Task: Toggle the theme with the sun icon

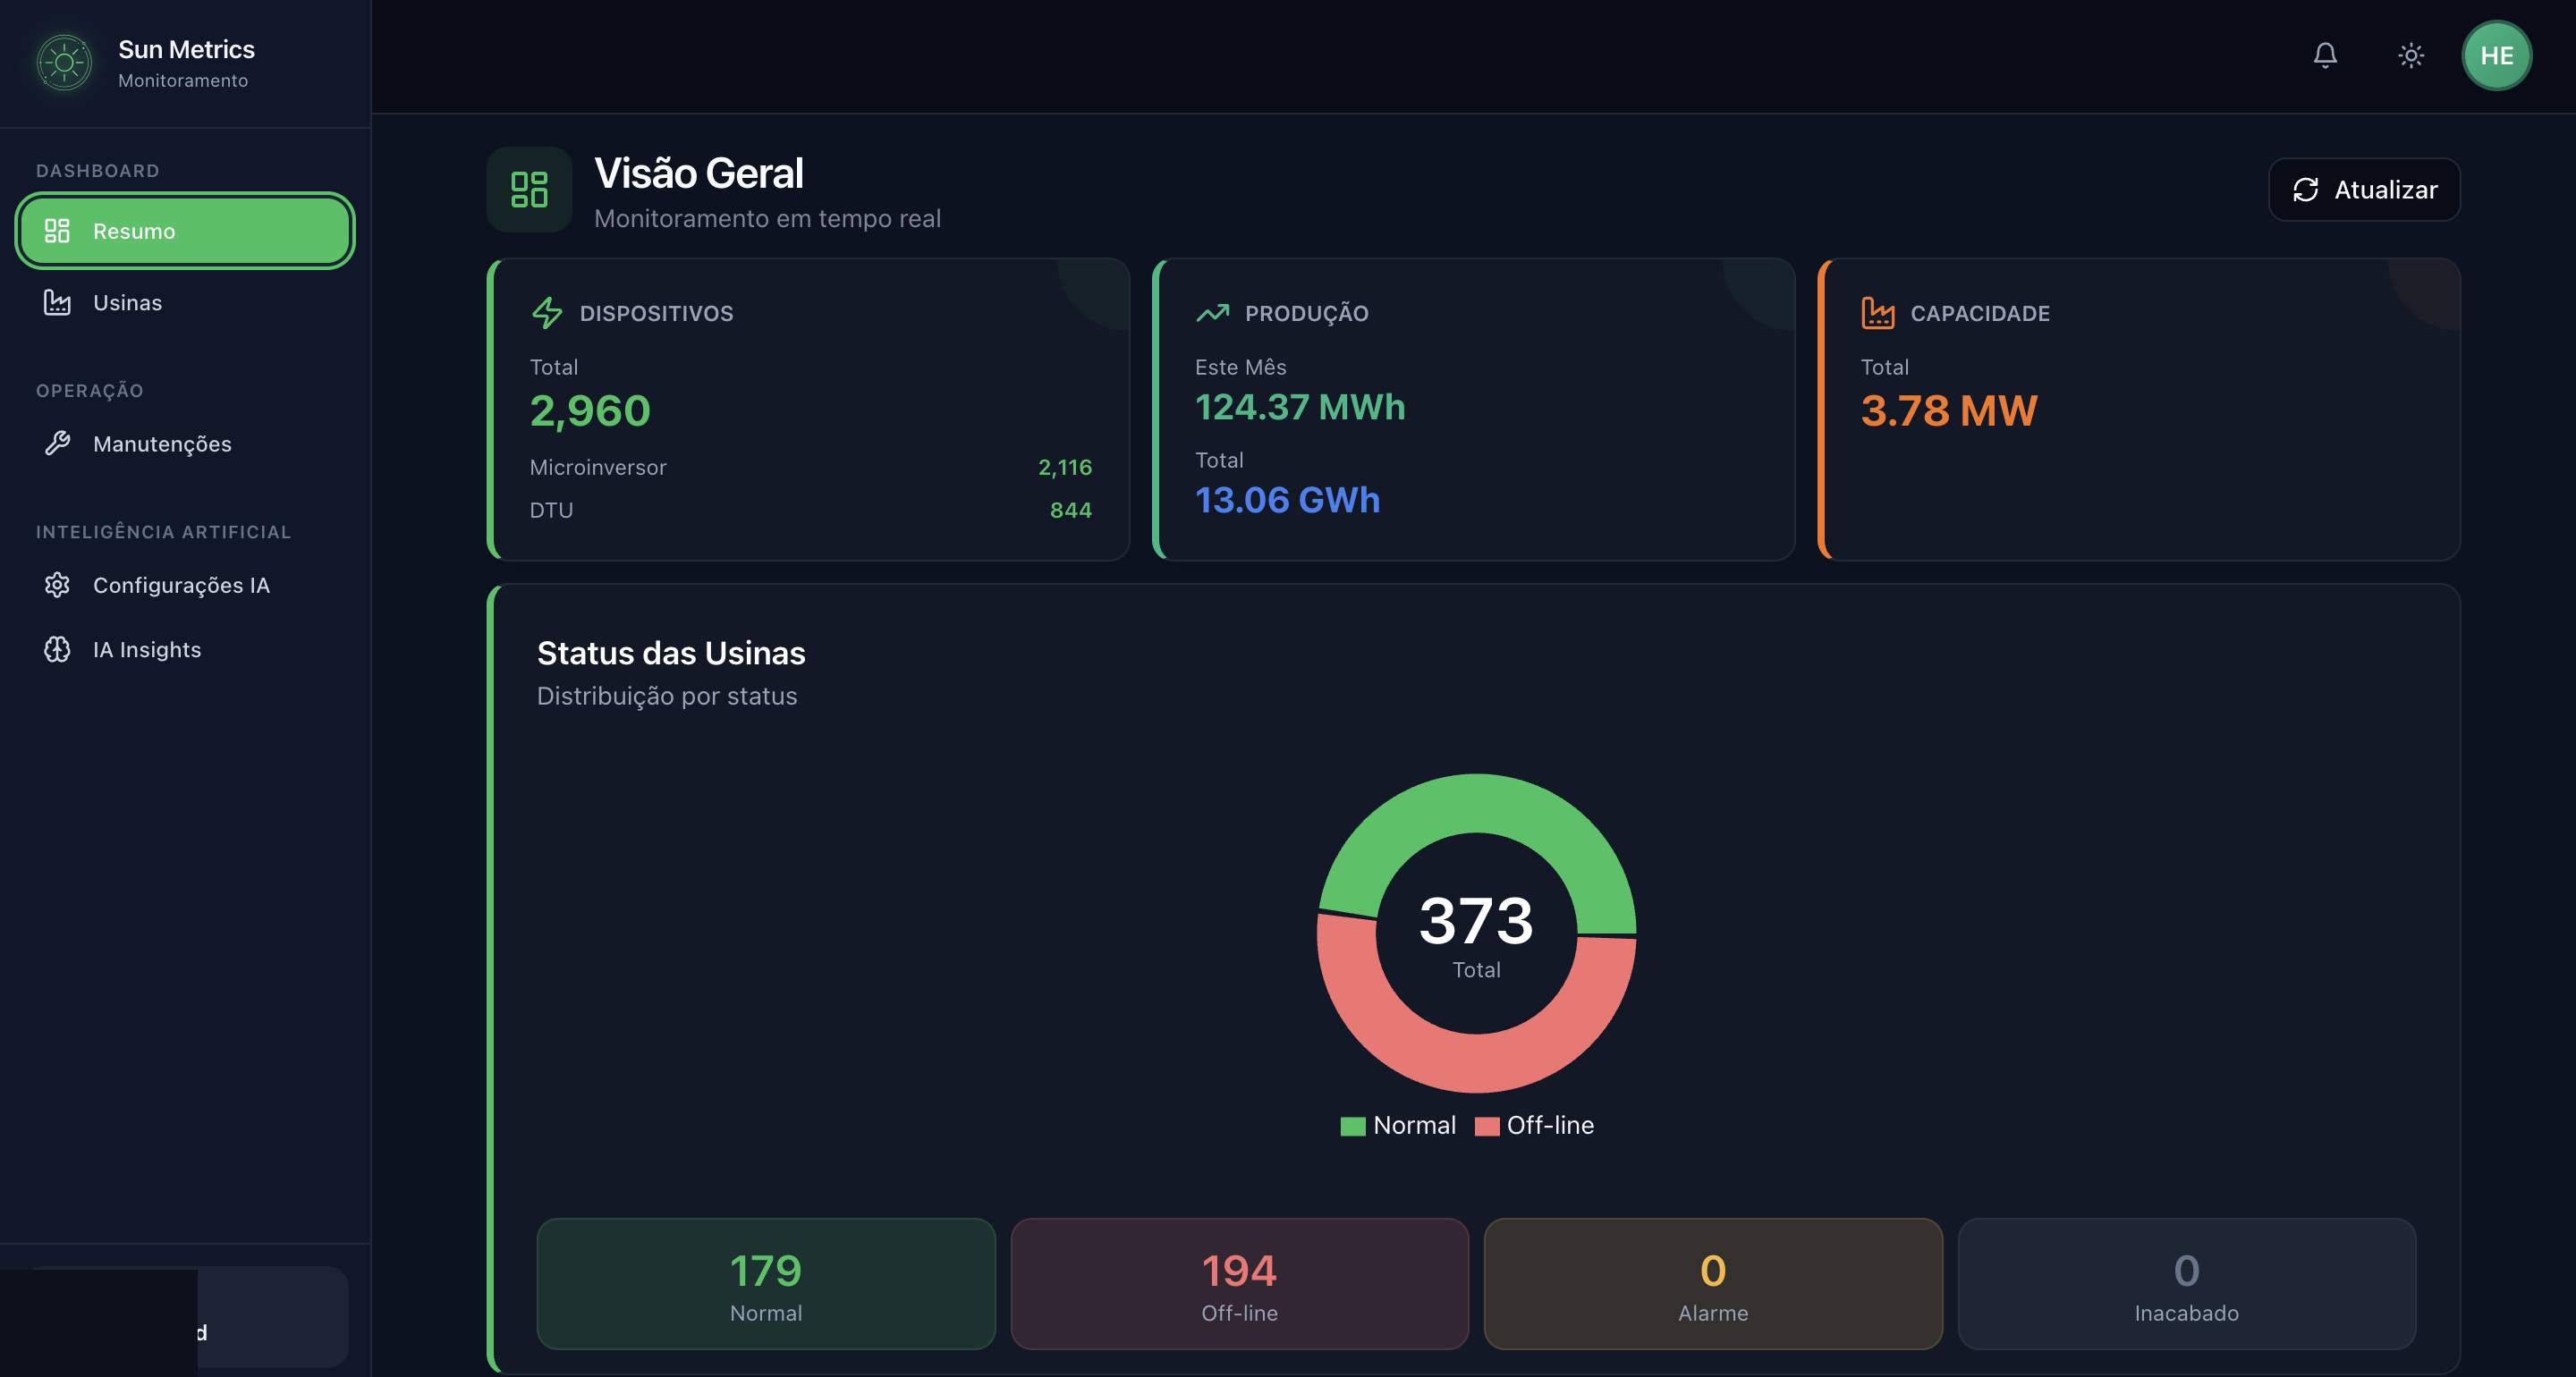Action: 2410,56
